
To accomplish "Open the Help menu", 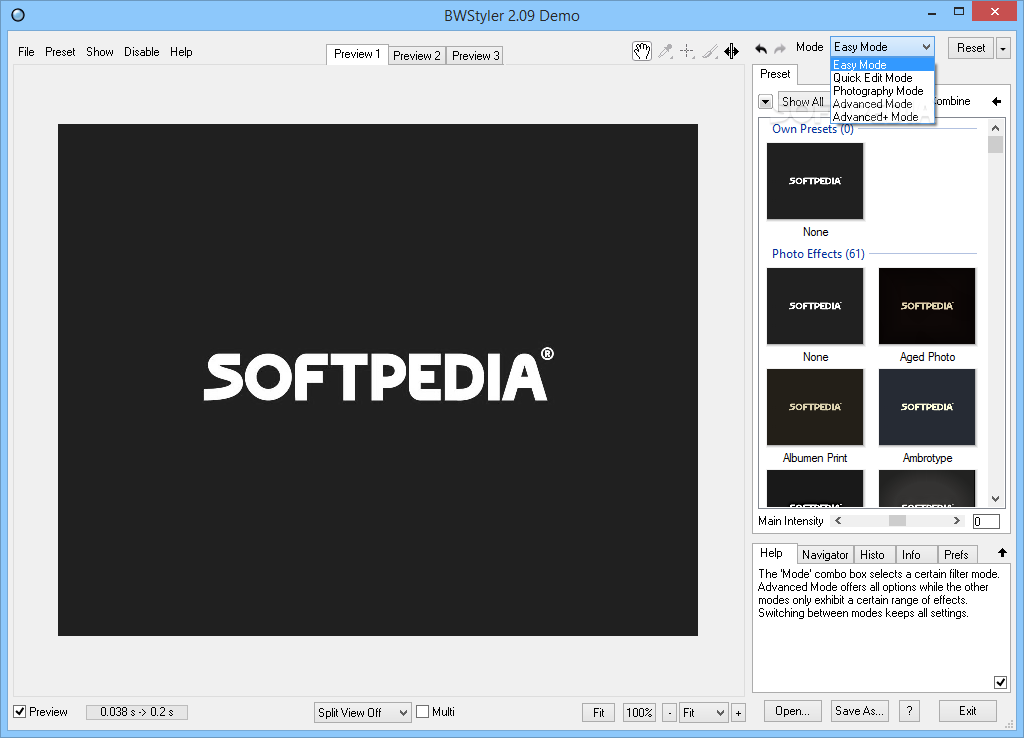I will 181,52.
